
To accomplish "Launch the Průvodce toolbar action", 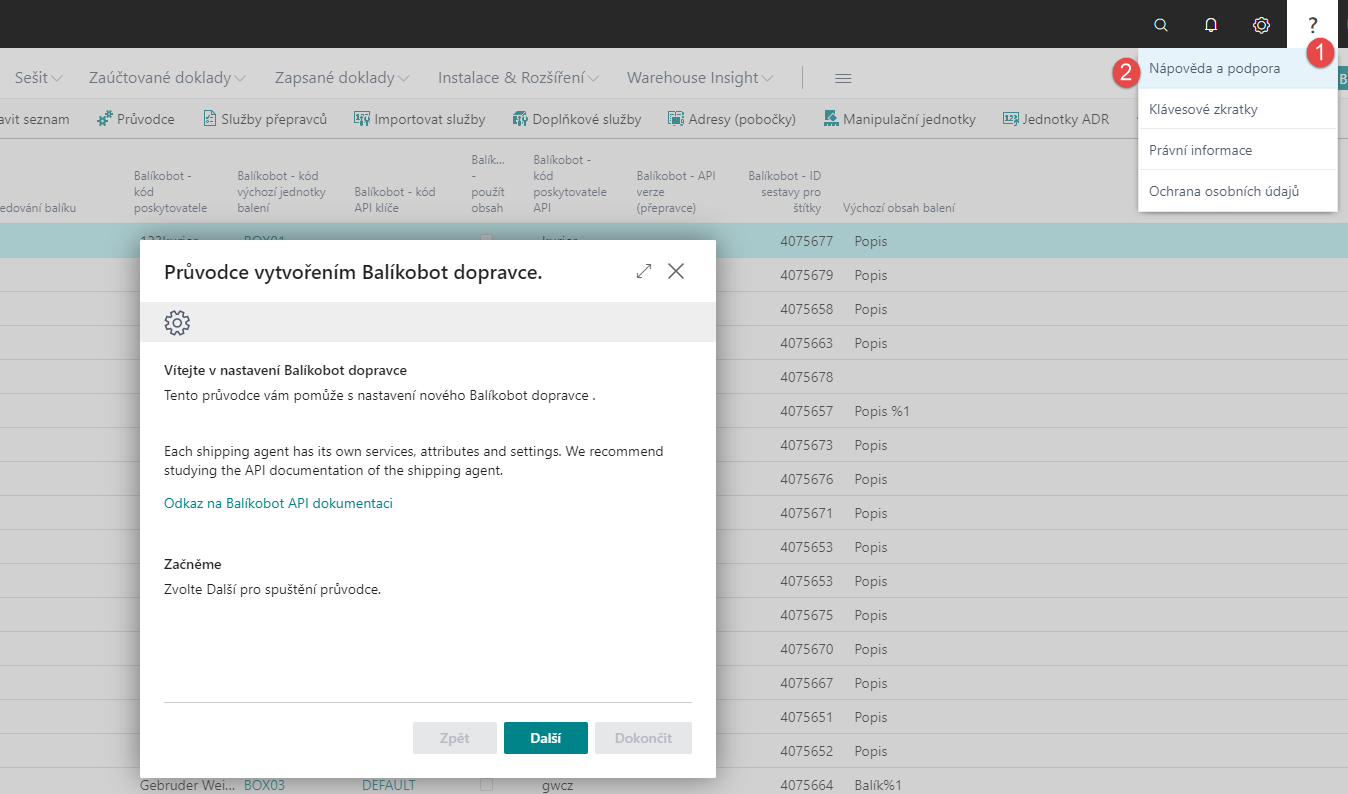I will [136, 119].
